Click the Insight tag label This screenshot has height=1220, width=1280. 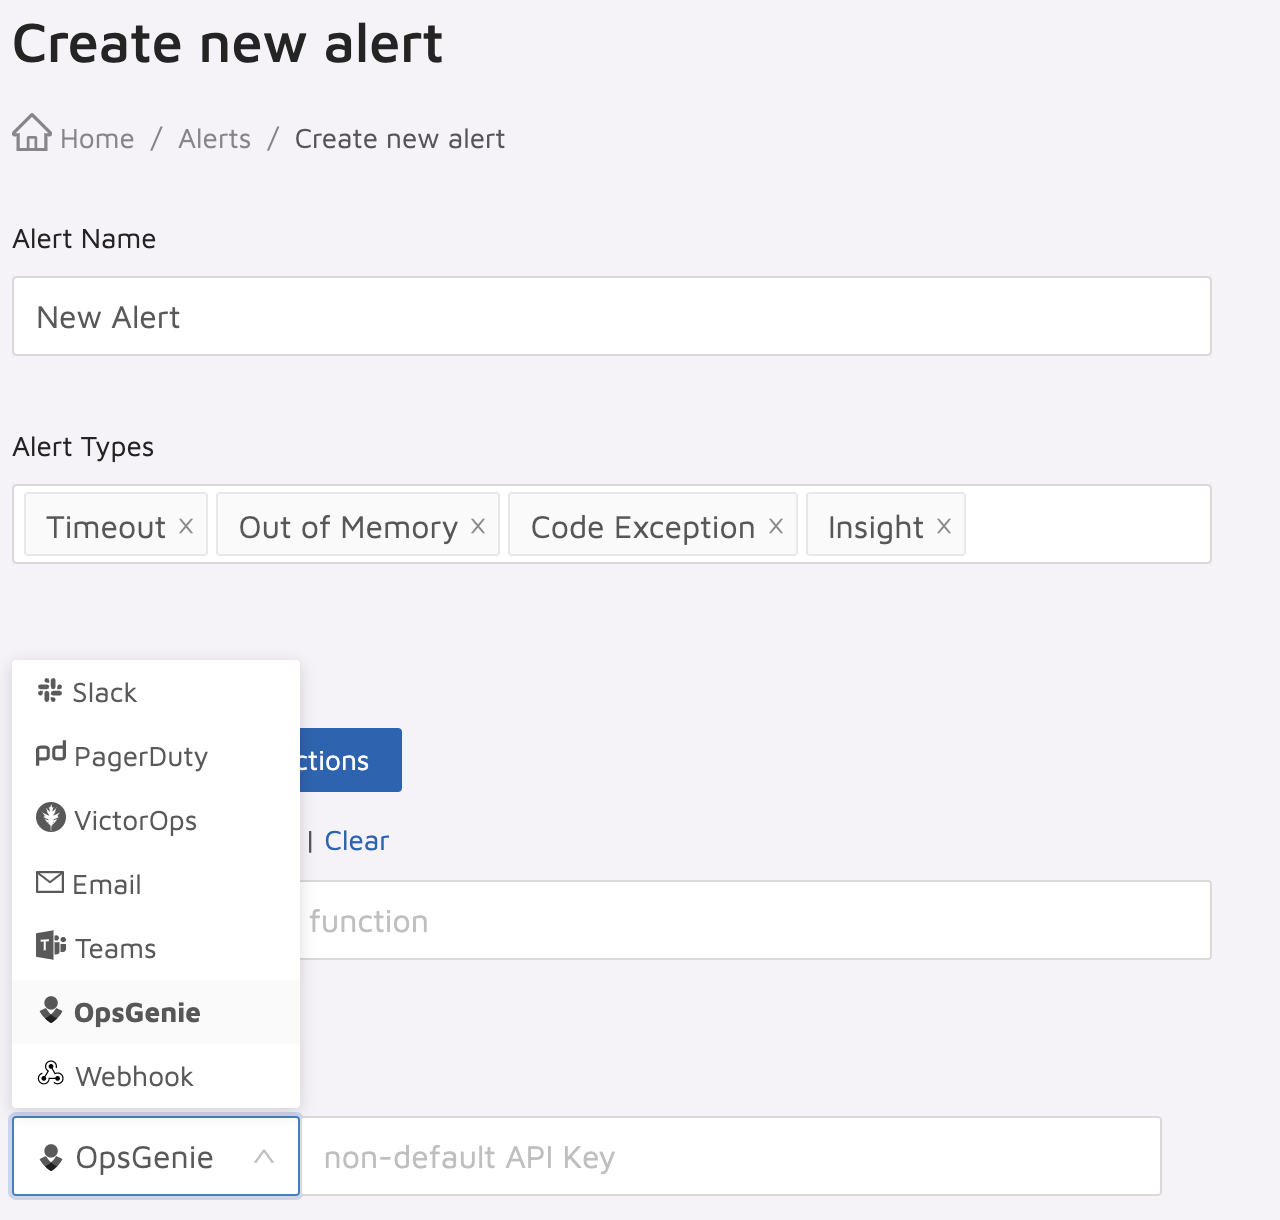(x=876, y=527)
